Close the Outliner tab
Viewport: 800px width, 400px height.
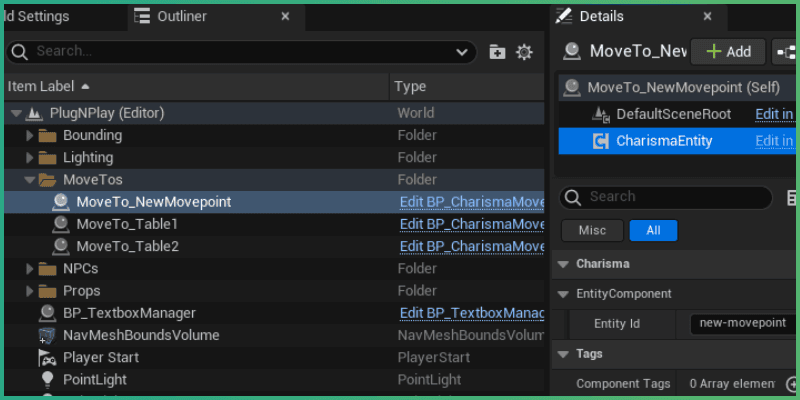(285, 17)
